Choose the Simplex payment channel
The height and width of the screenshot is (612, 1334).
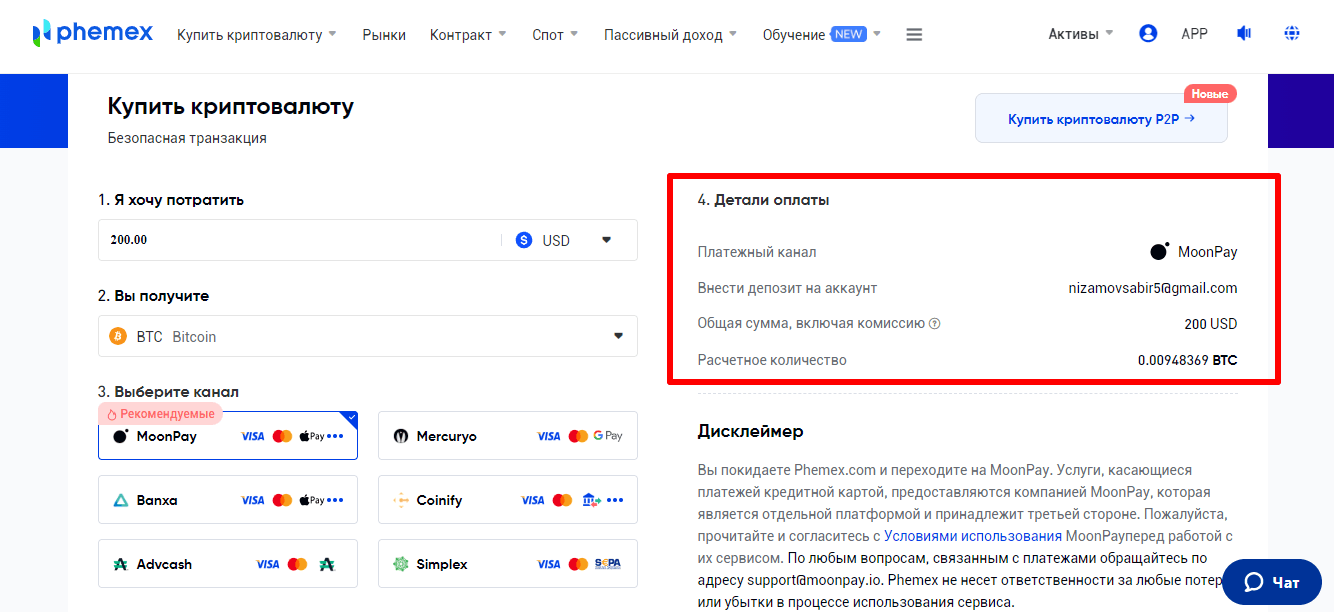507,564
